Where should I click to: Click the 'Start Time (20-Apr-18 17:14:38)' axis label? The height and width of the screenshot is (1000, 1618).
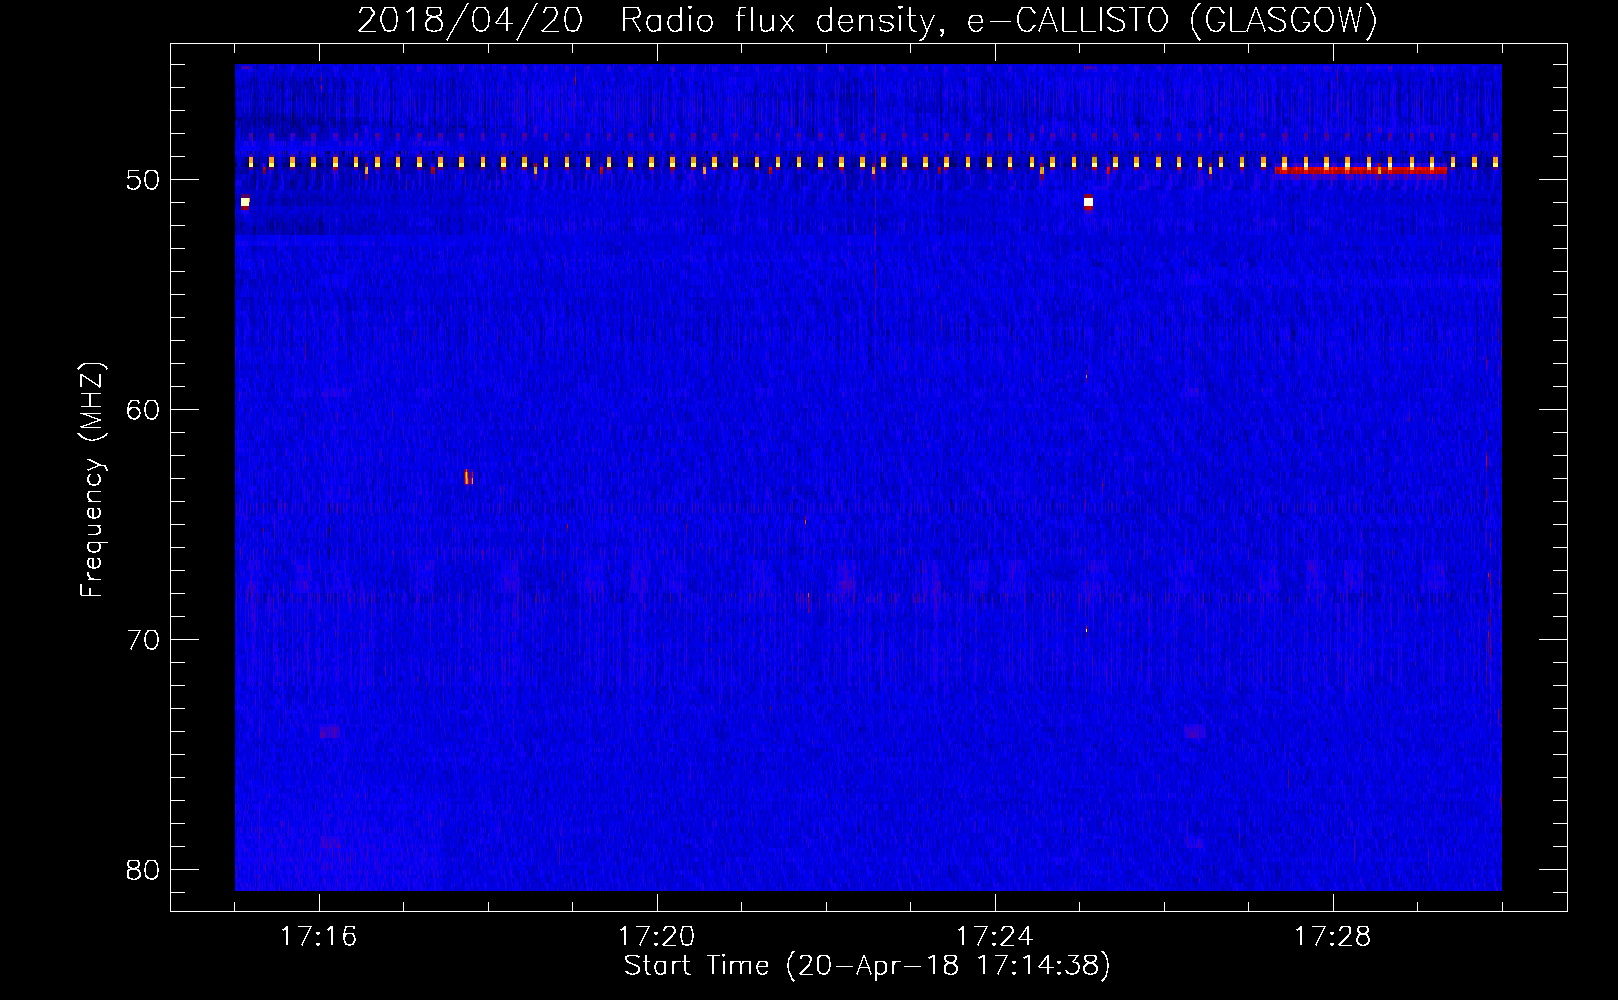pyautogui.click(x=867, y=966)
